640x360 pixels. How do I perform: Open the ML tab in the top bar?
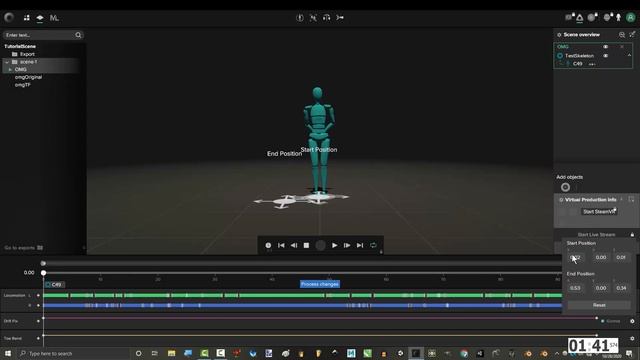coord(54,18)
